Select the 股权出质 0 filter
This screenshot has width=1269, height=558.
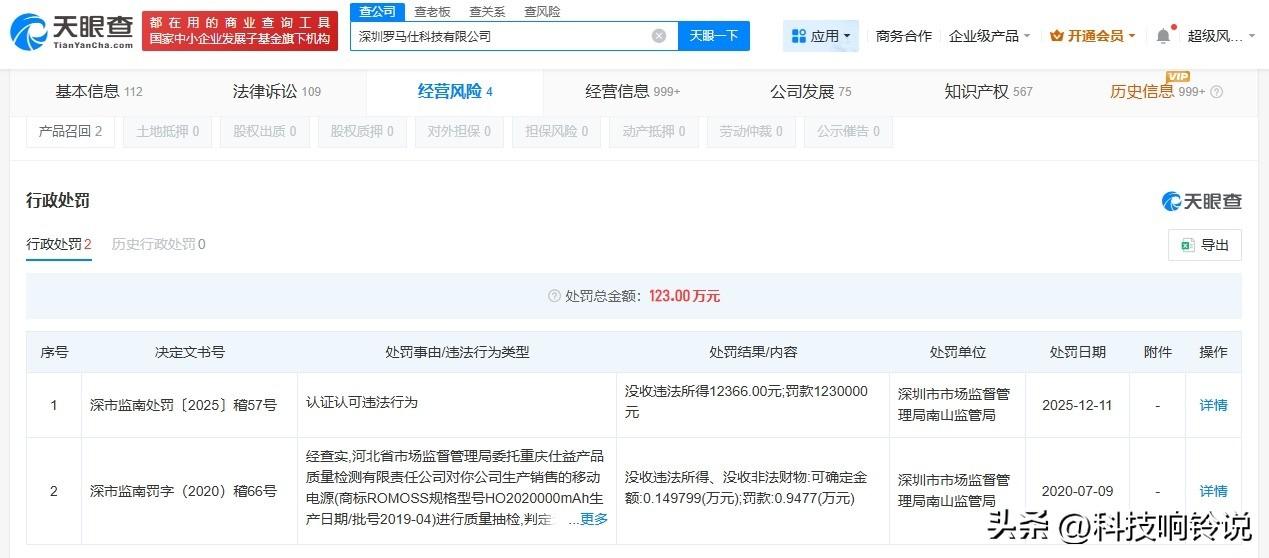[x=265, y=131]
